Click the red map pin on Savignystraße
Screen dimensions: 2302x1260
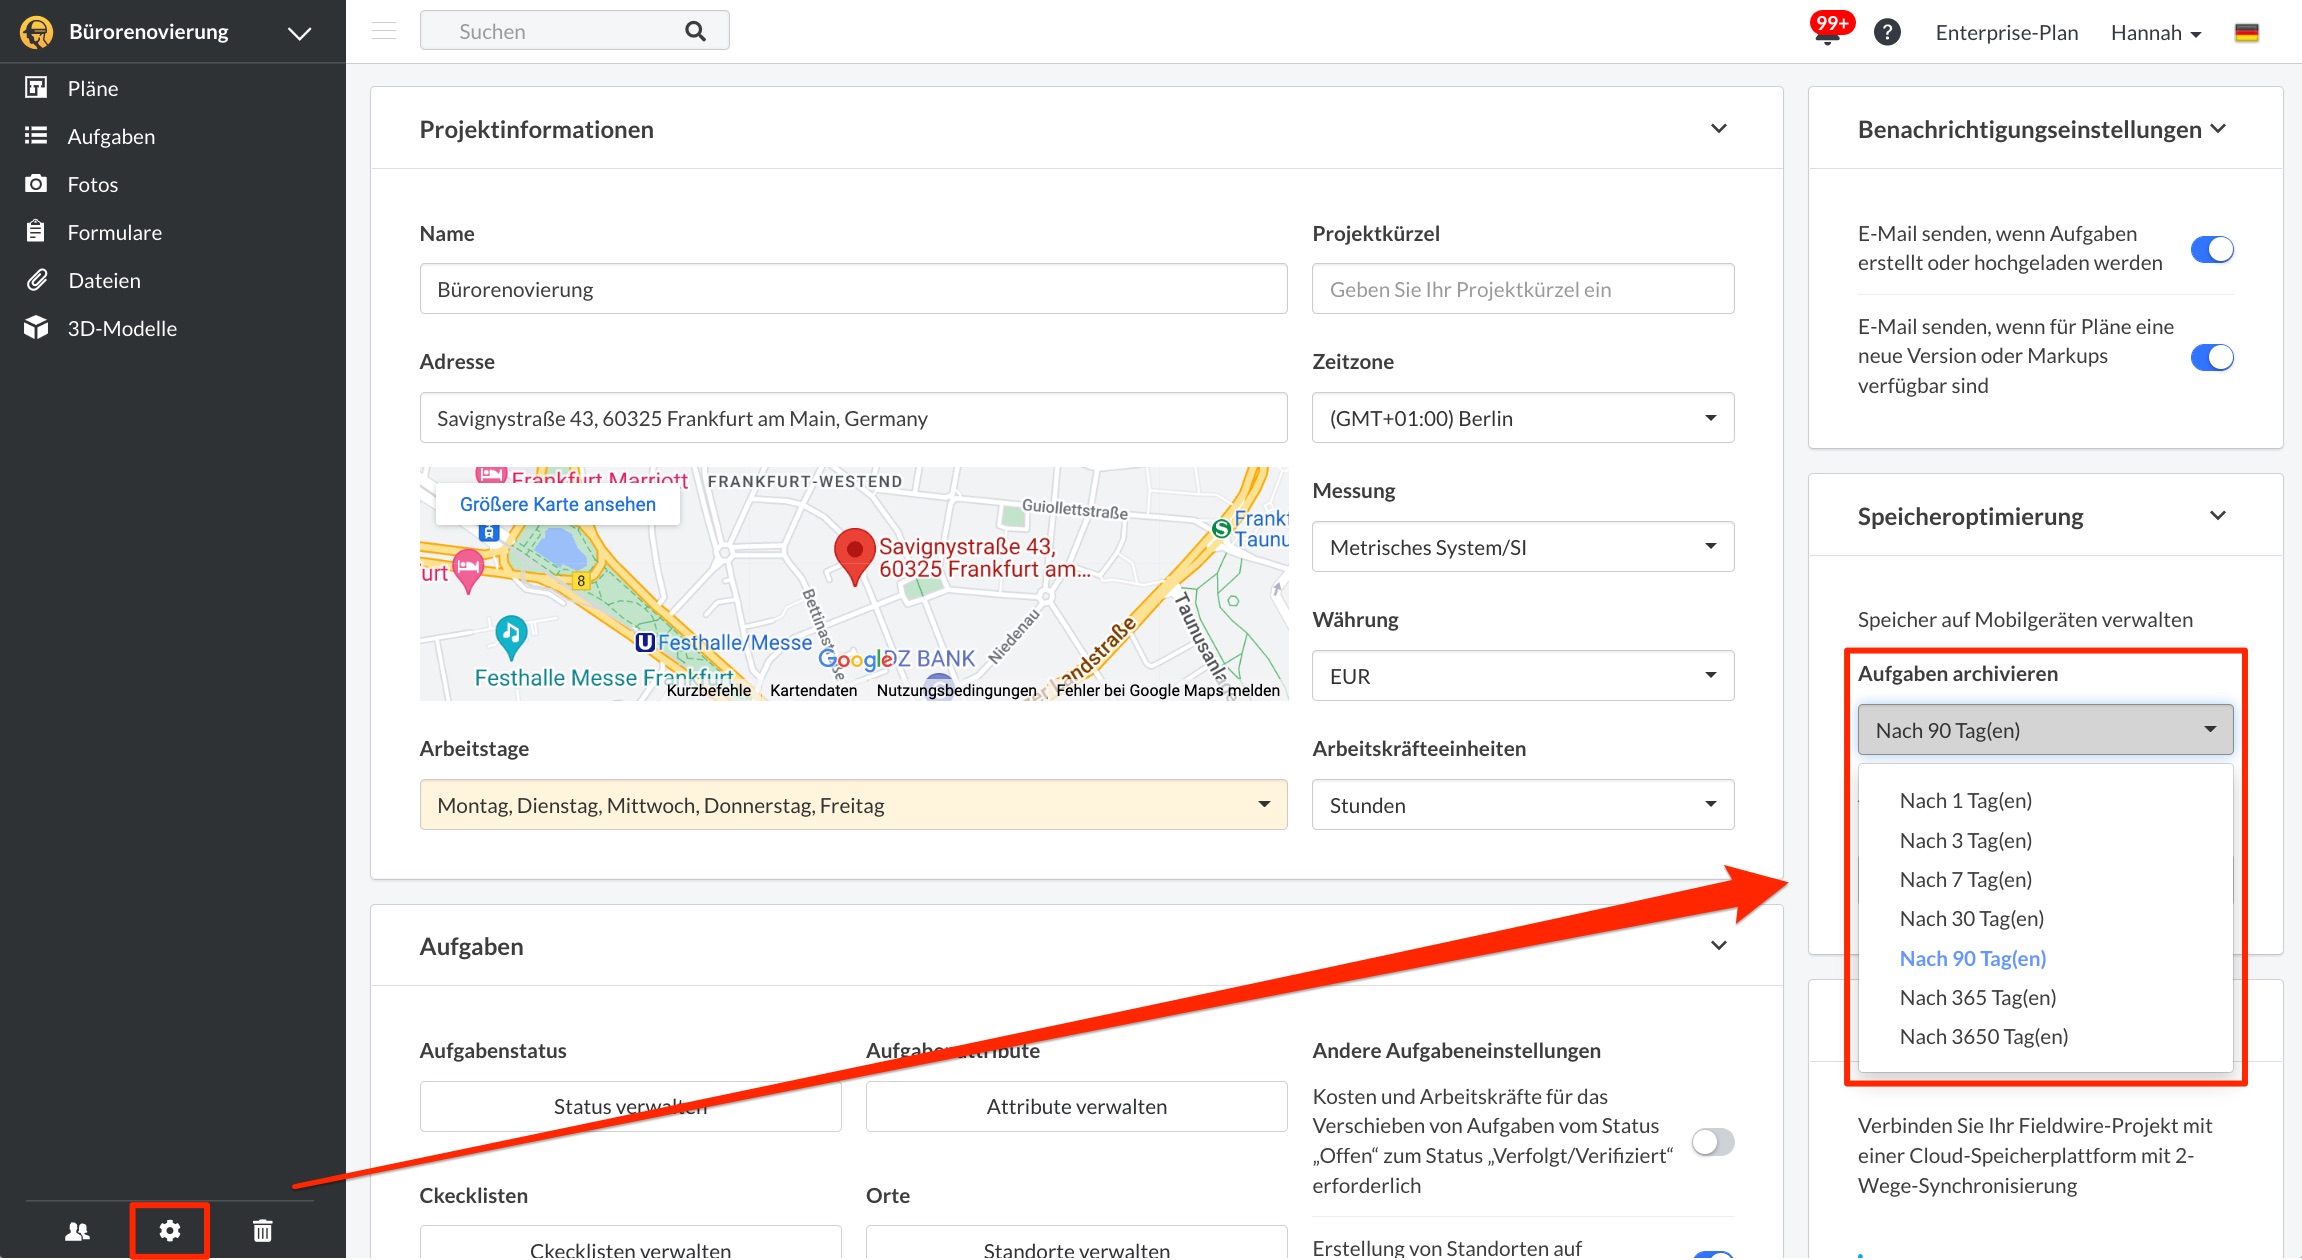[x=854, y=556]
